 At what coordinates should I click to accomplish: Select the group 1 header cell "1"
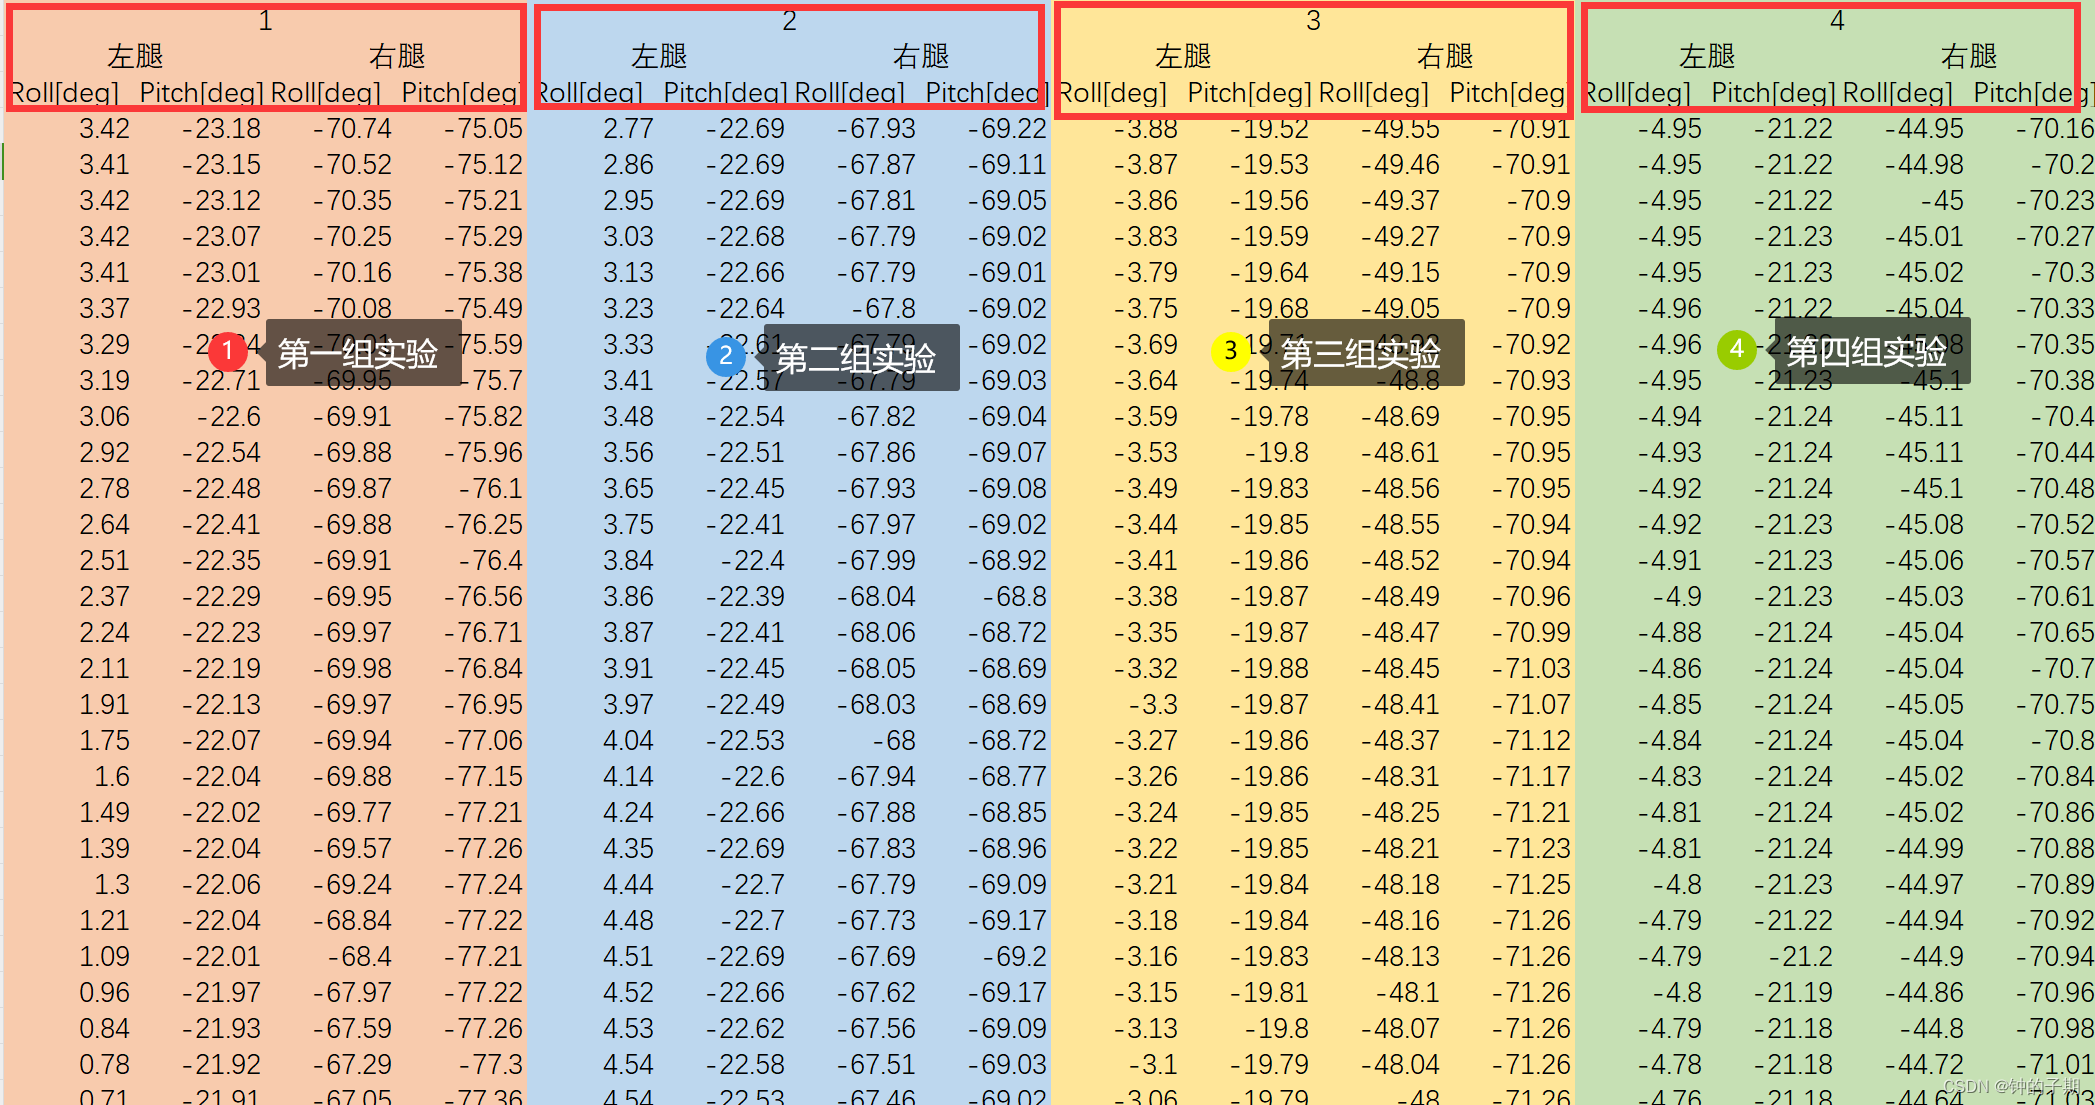[x=265, y=21]
